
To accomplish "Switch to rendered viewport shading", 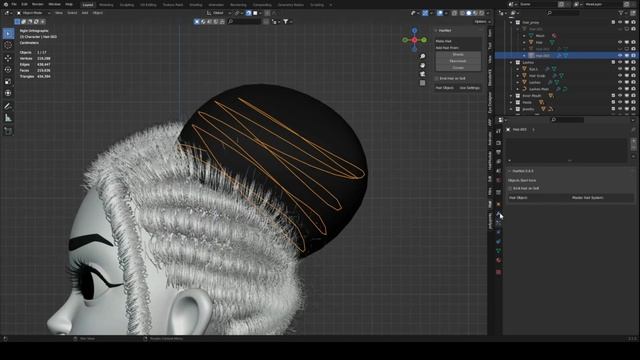I will (x=482, y=13).
